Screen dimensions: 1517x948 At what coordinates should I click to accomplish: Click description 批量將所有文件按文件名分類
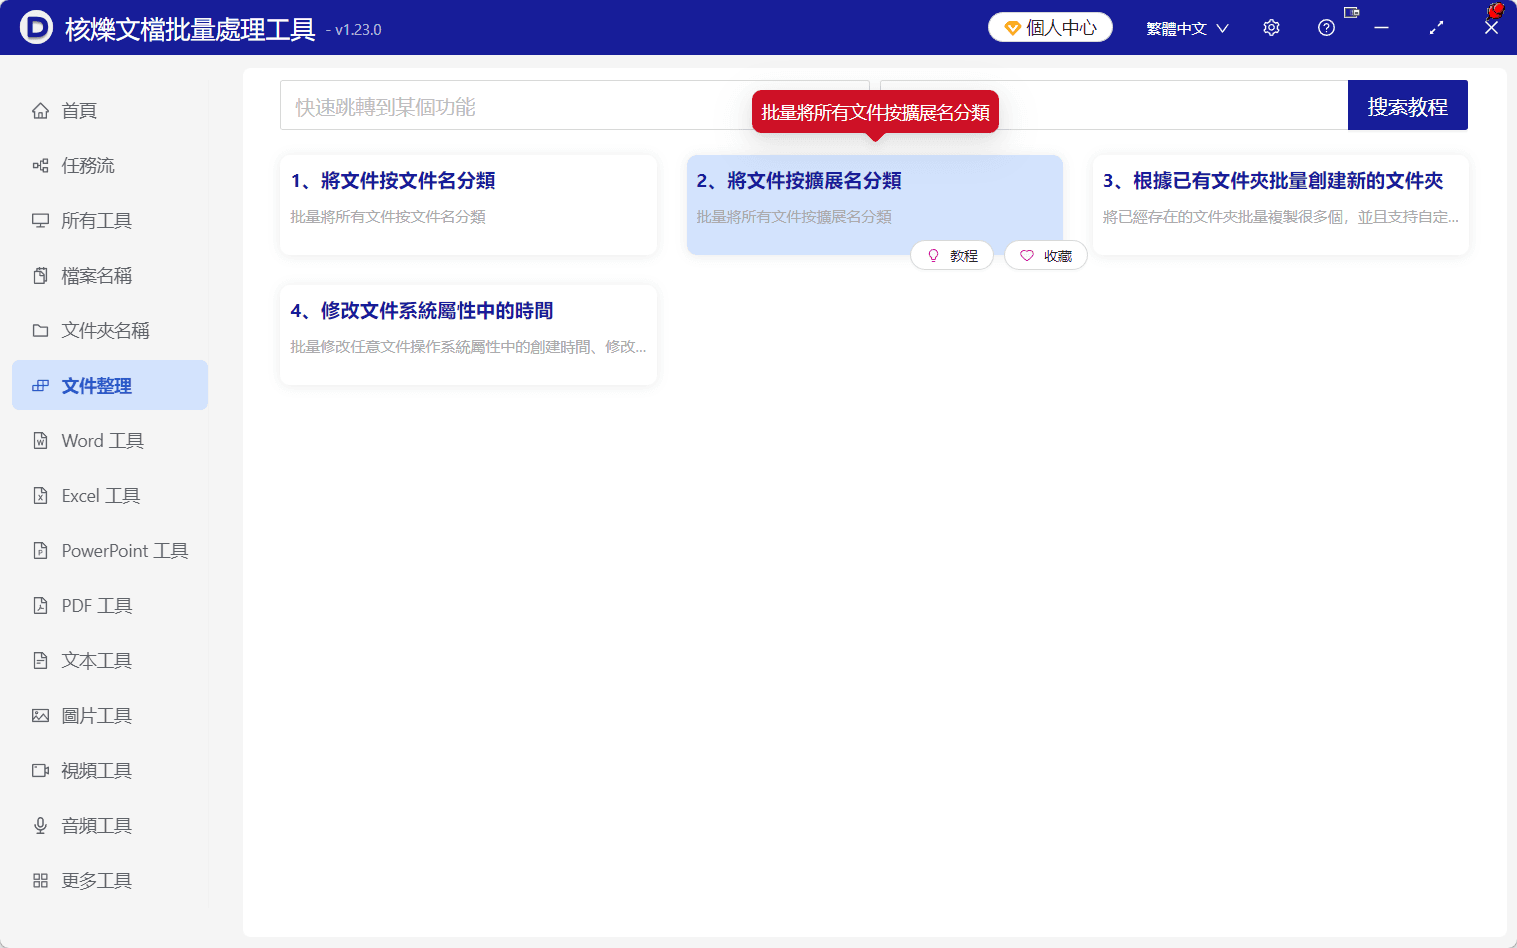388,217
